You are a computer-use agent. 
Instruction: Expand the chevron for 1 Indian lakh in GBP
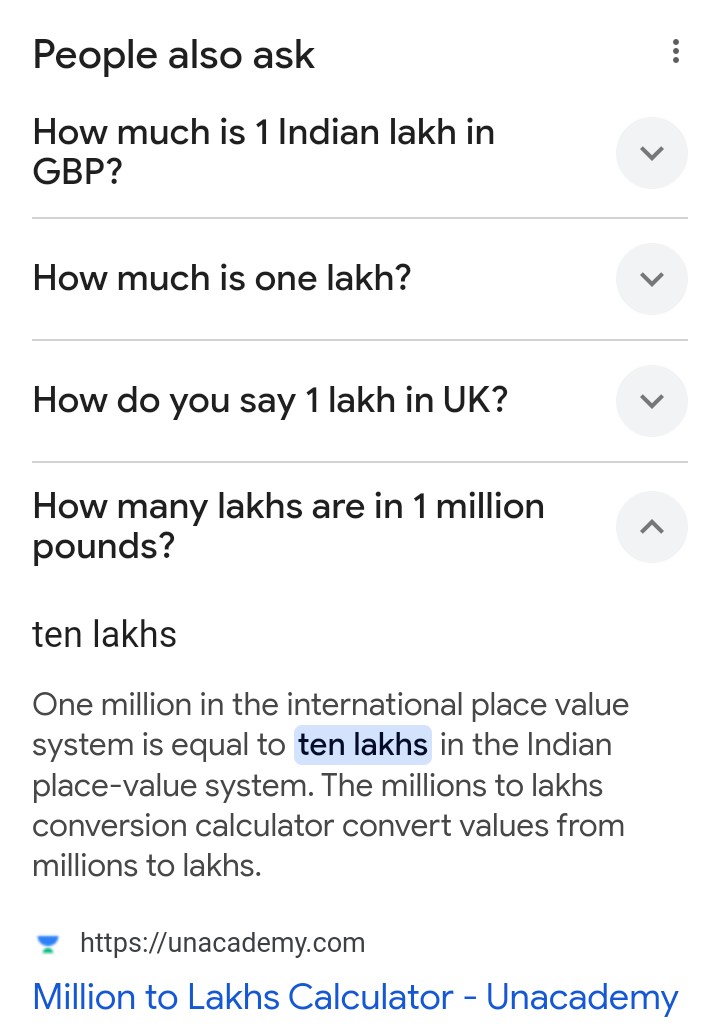[x=651, y=153]
